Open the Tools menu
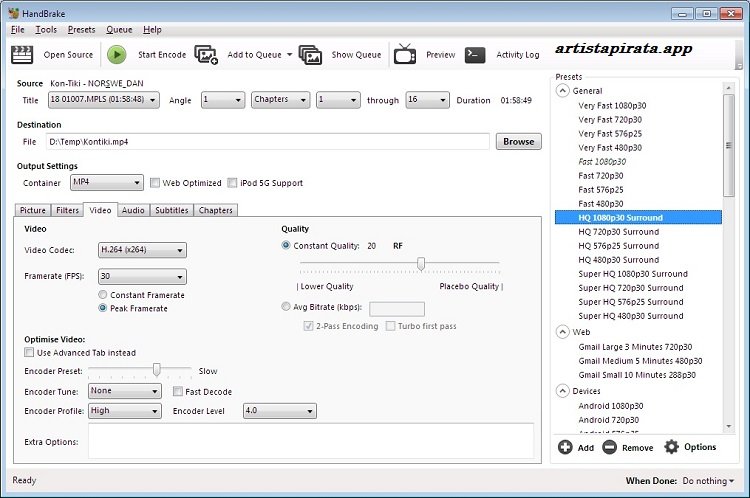This screenshot has width=750, height=498. click(x=46, y=30)
